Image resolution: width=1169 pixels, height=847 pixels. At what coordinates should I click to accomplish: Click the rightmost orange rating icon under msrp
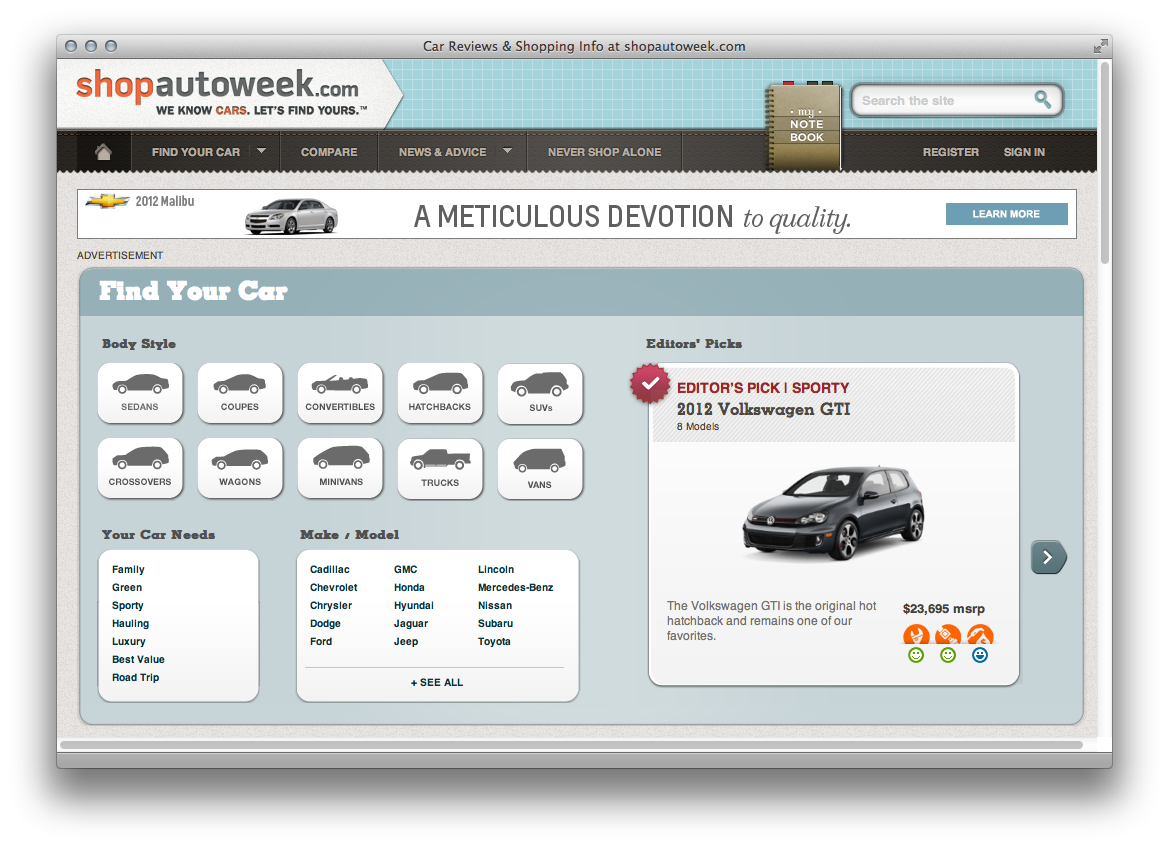click(x=980, y=635)
